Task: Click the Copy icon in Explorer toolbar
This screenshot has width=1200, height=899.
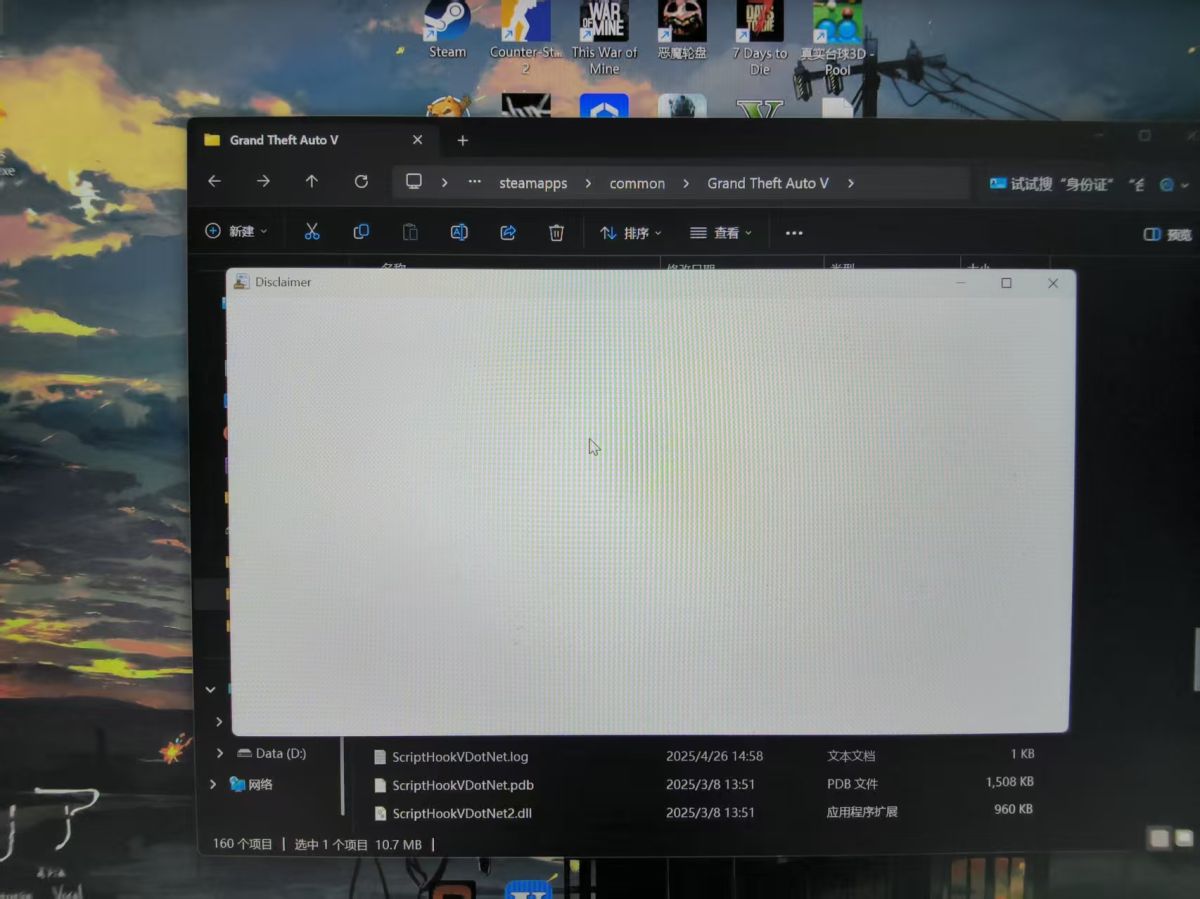Action: click(x=361, y=232)
